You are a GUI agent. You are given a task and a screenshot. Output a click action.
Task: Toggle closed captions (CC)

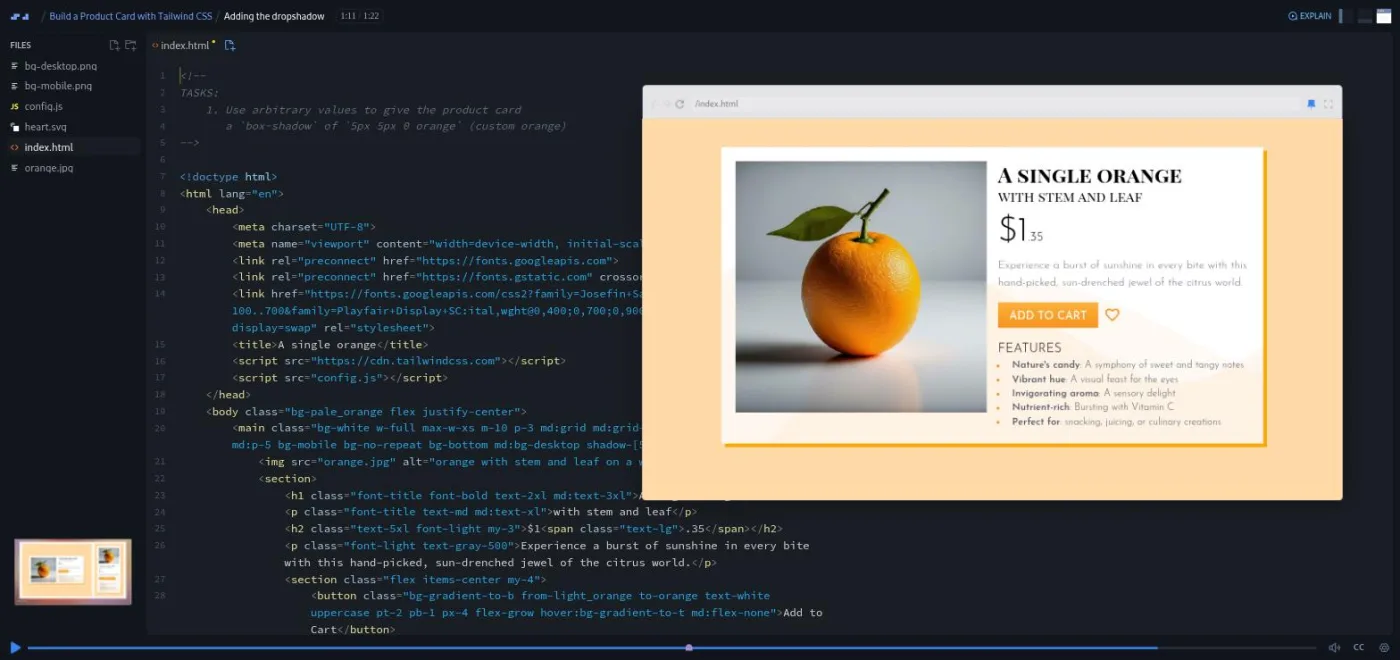1359,648
